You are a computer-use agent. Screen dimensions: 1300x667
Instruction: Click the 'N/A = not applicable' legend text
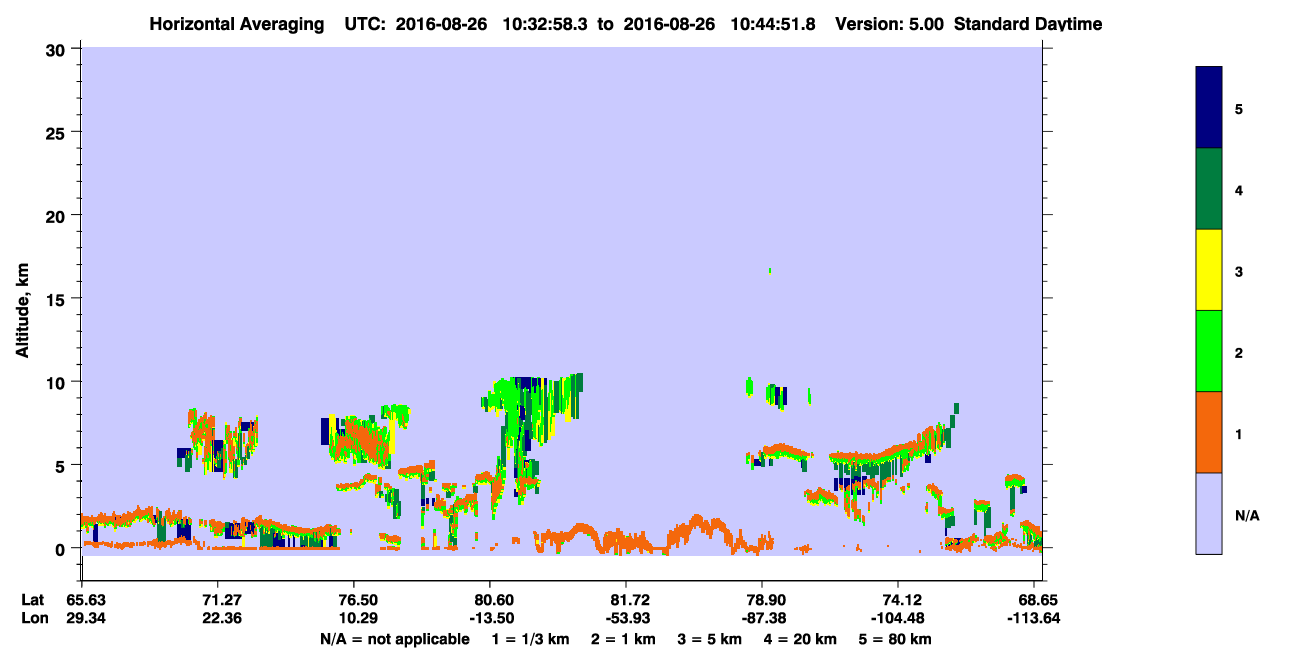(394, 638)
